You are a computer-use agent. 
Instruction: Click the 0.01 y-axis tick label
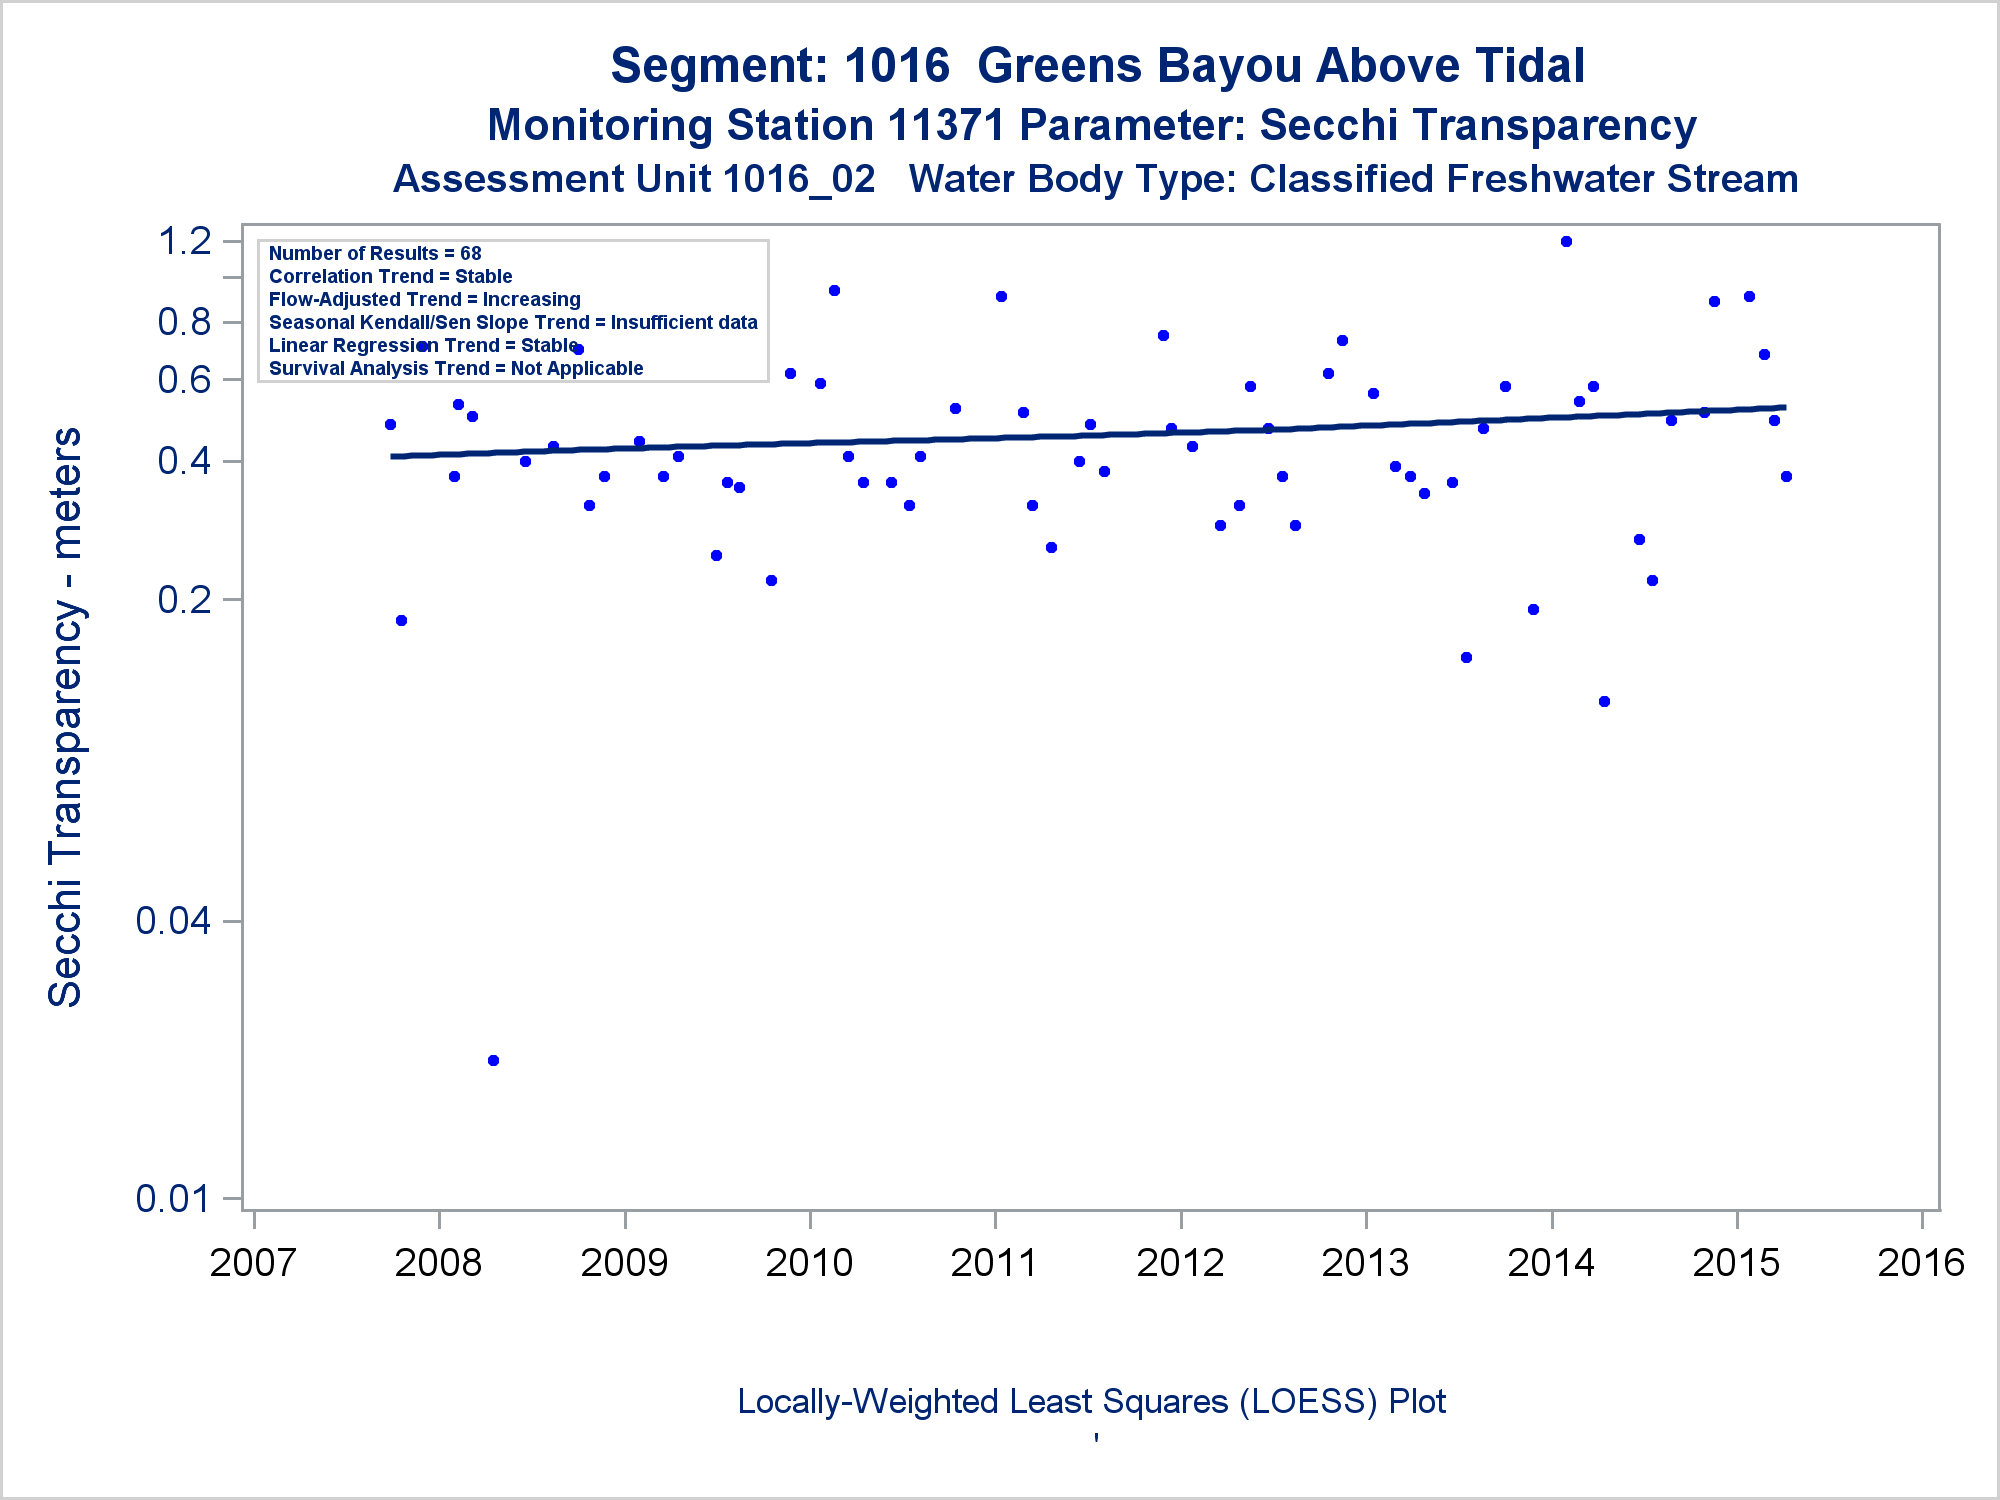[x=174, y=1197]
